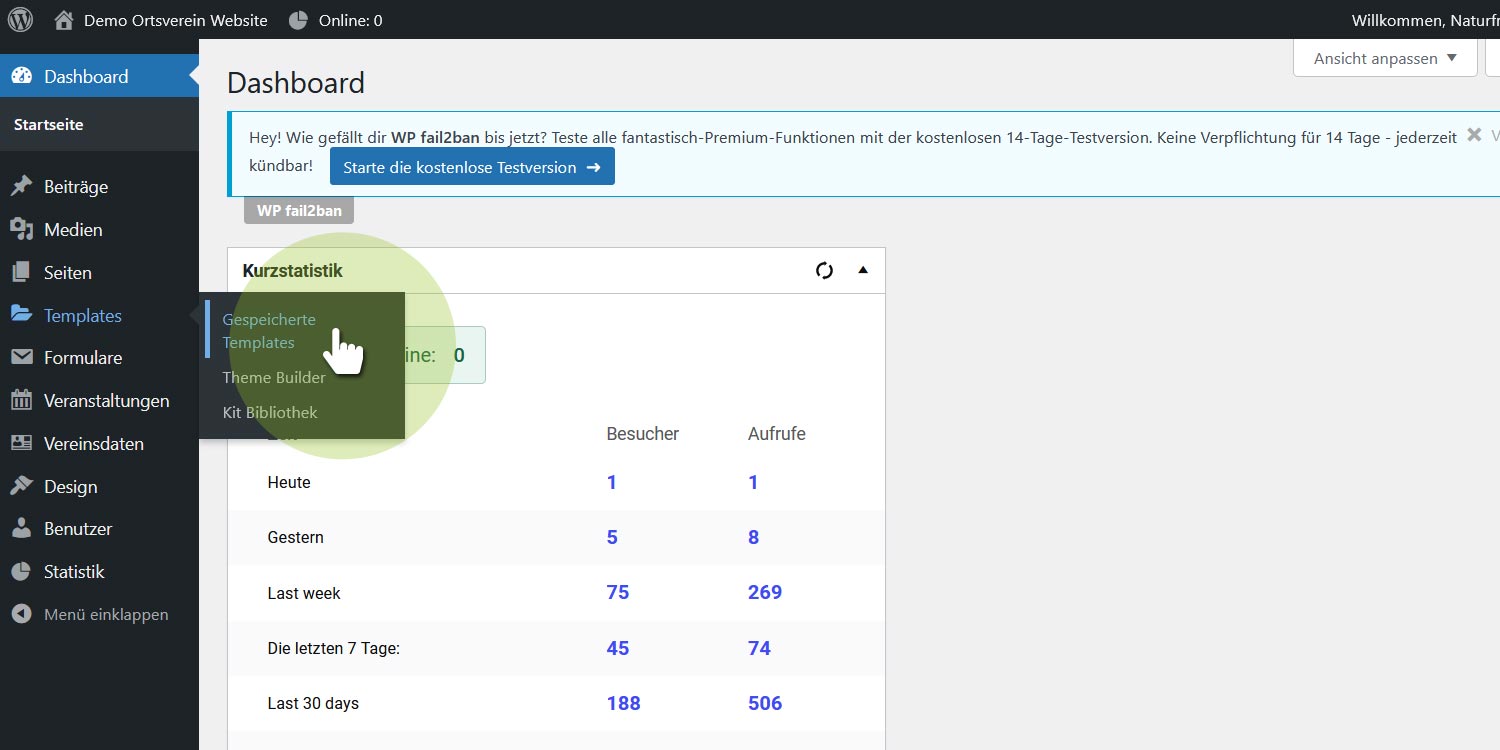Click the Templates folder icon

pos(21,315)
